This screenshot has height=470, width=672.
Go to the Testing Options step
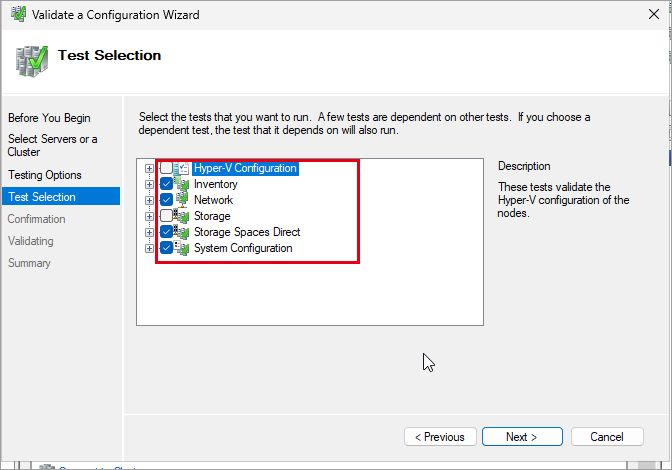pos(45,175)
